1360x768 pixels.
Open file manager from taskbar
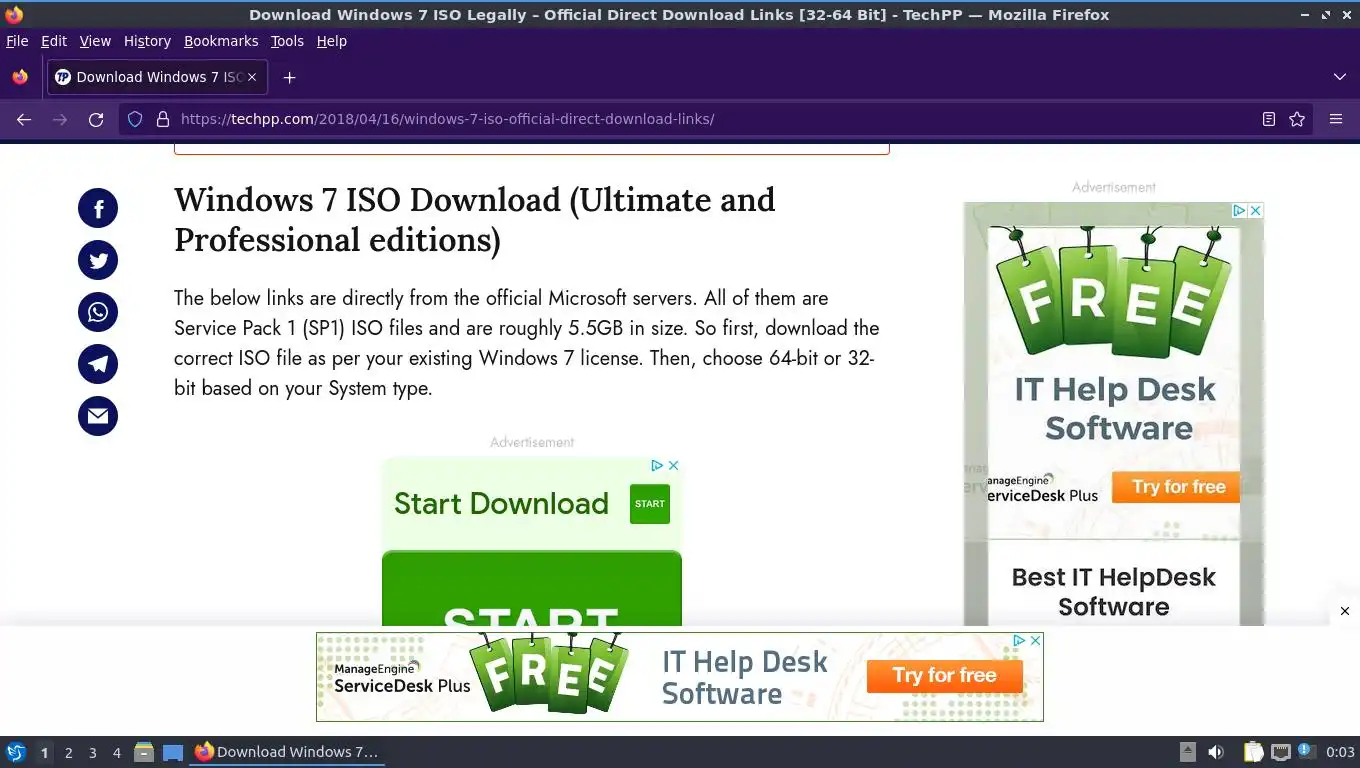144,752
